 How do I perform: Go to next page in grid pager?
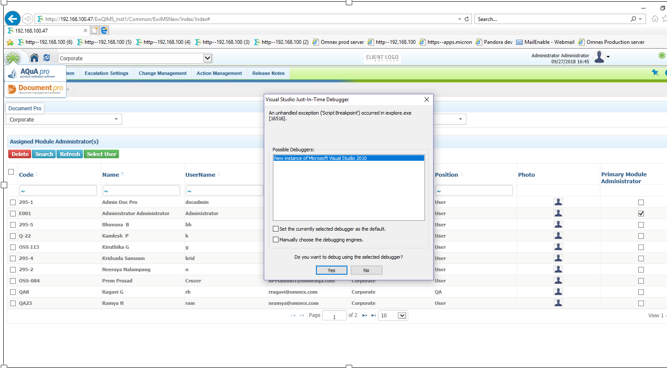(x=365, y=316)
